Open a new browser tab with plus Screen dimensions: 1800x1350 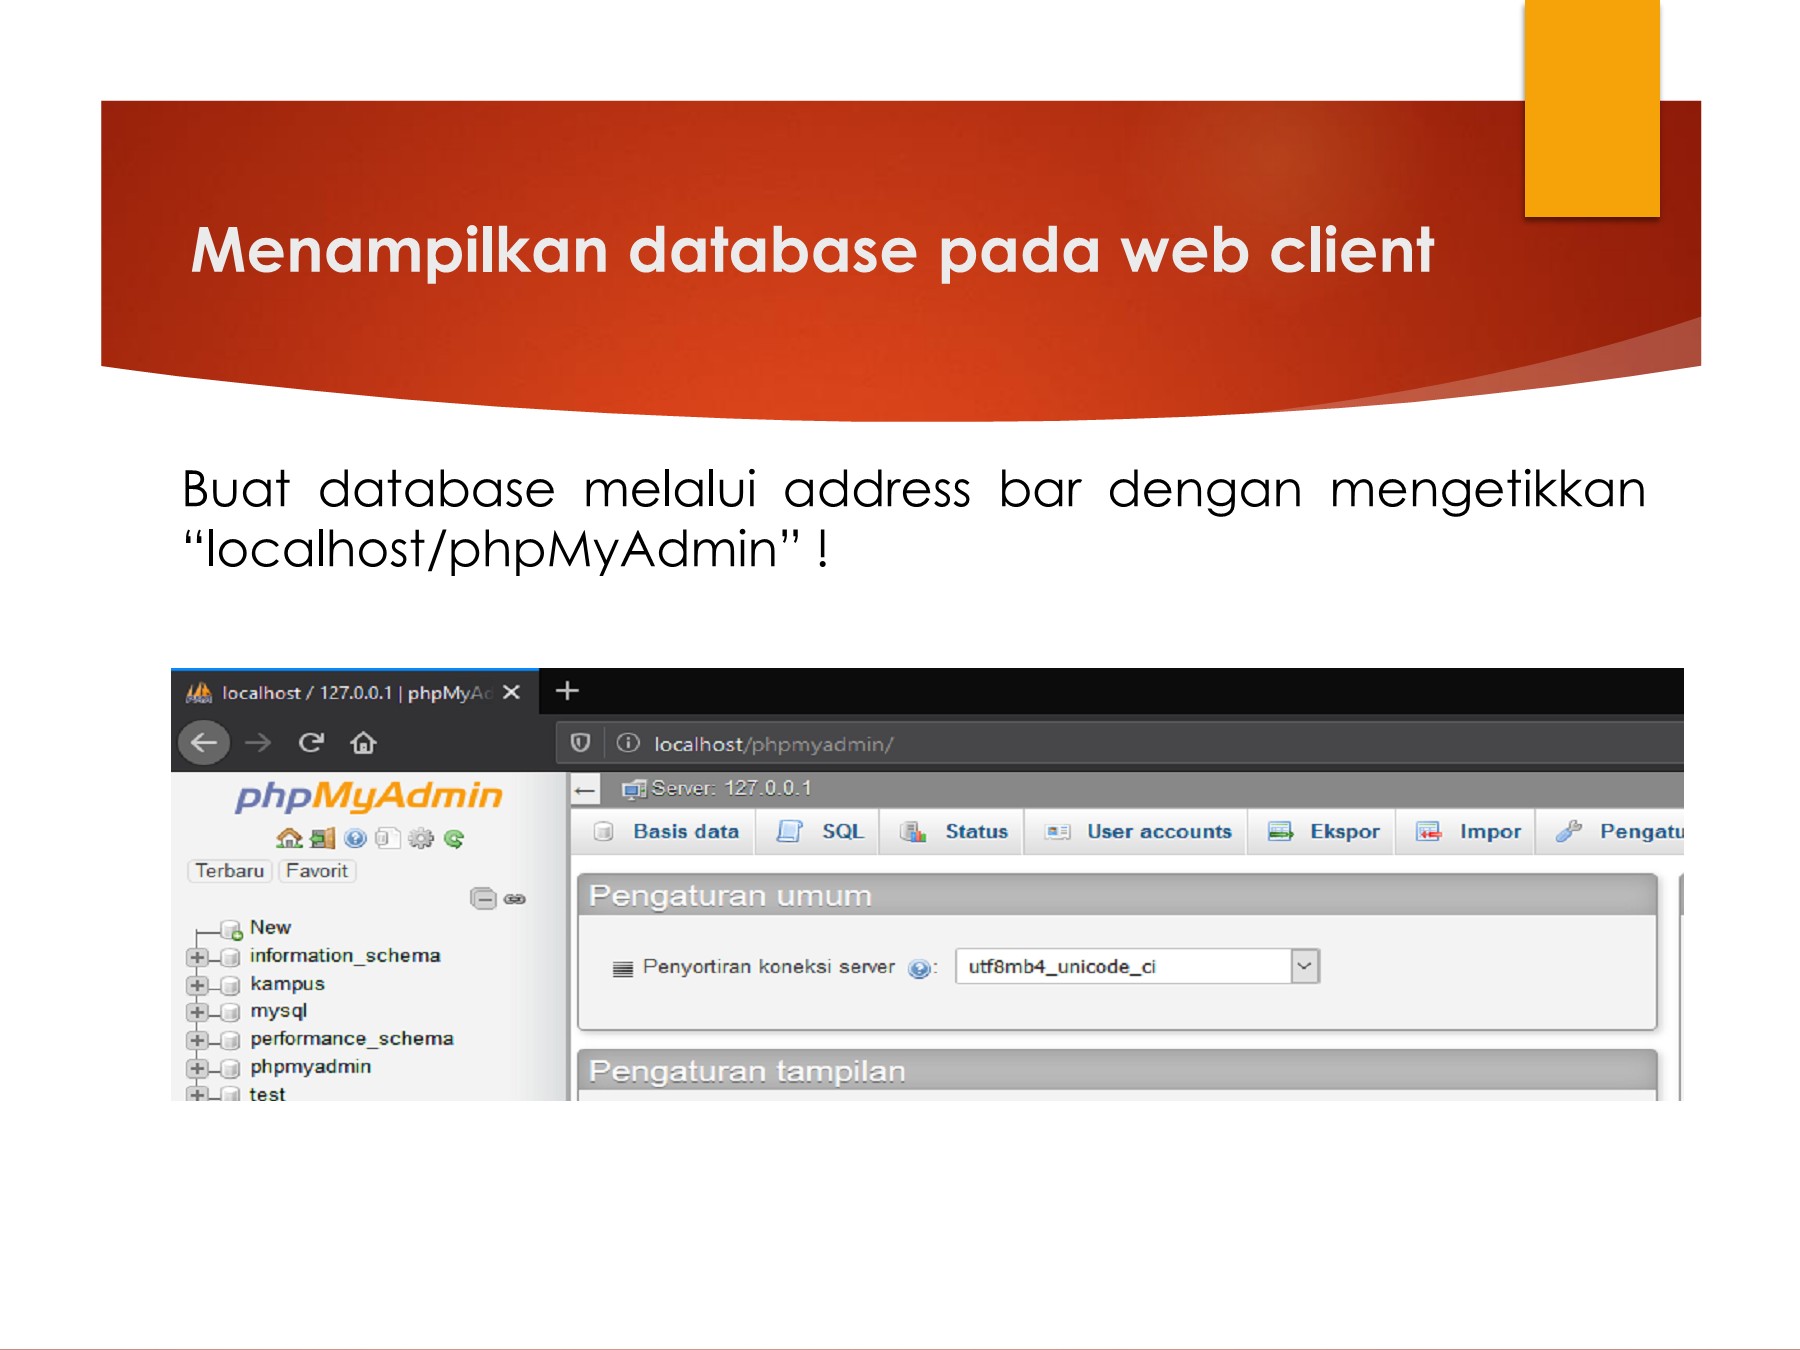[566, 690]
